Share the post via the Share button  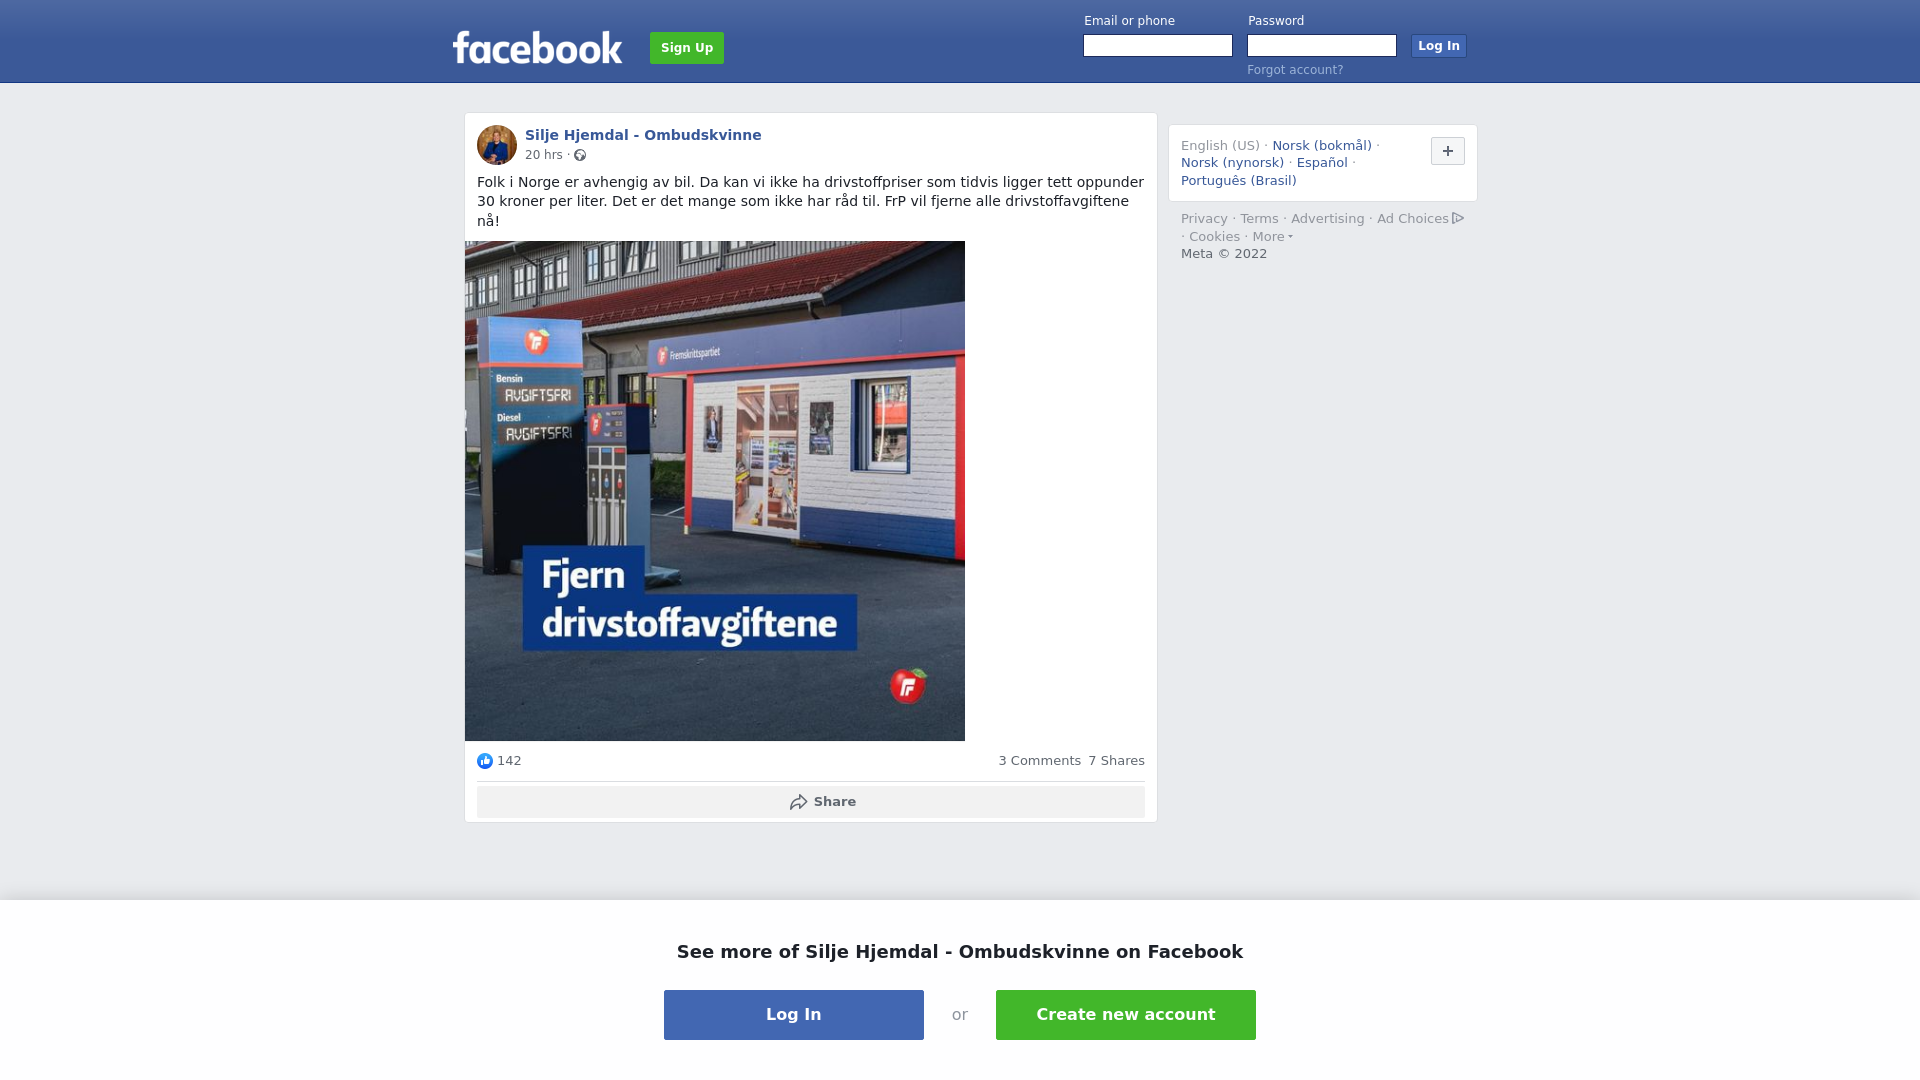[x=811, y=802]
